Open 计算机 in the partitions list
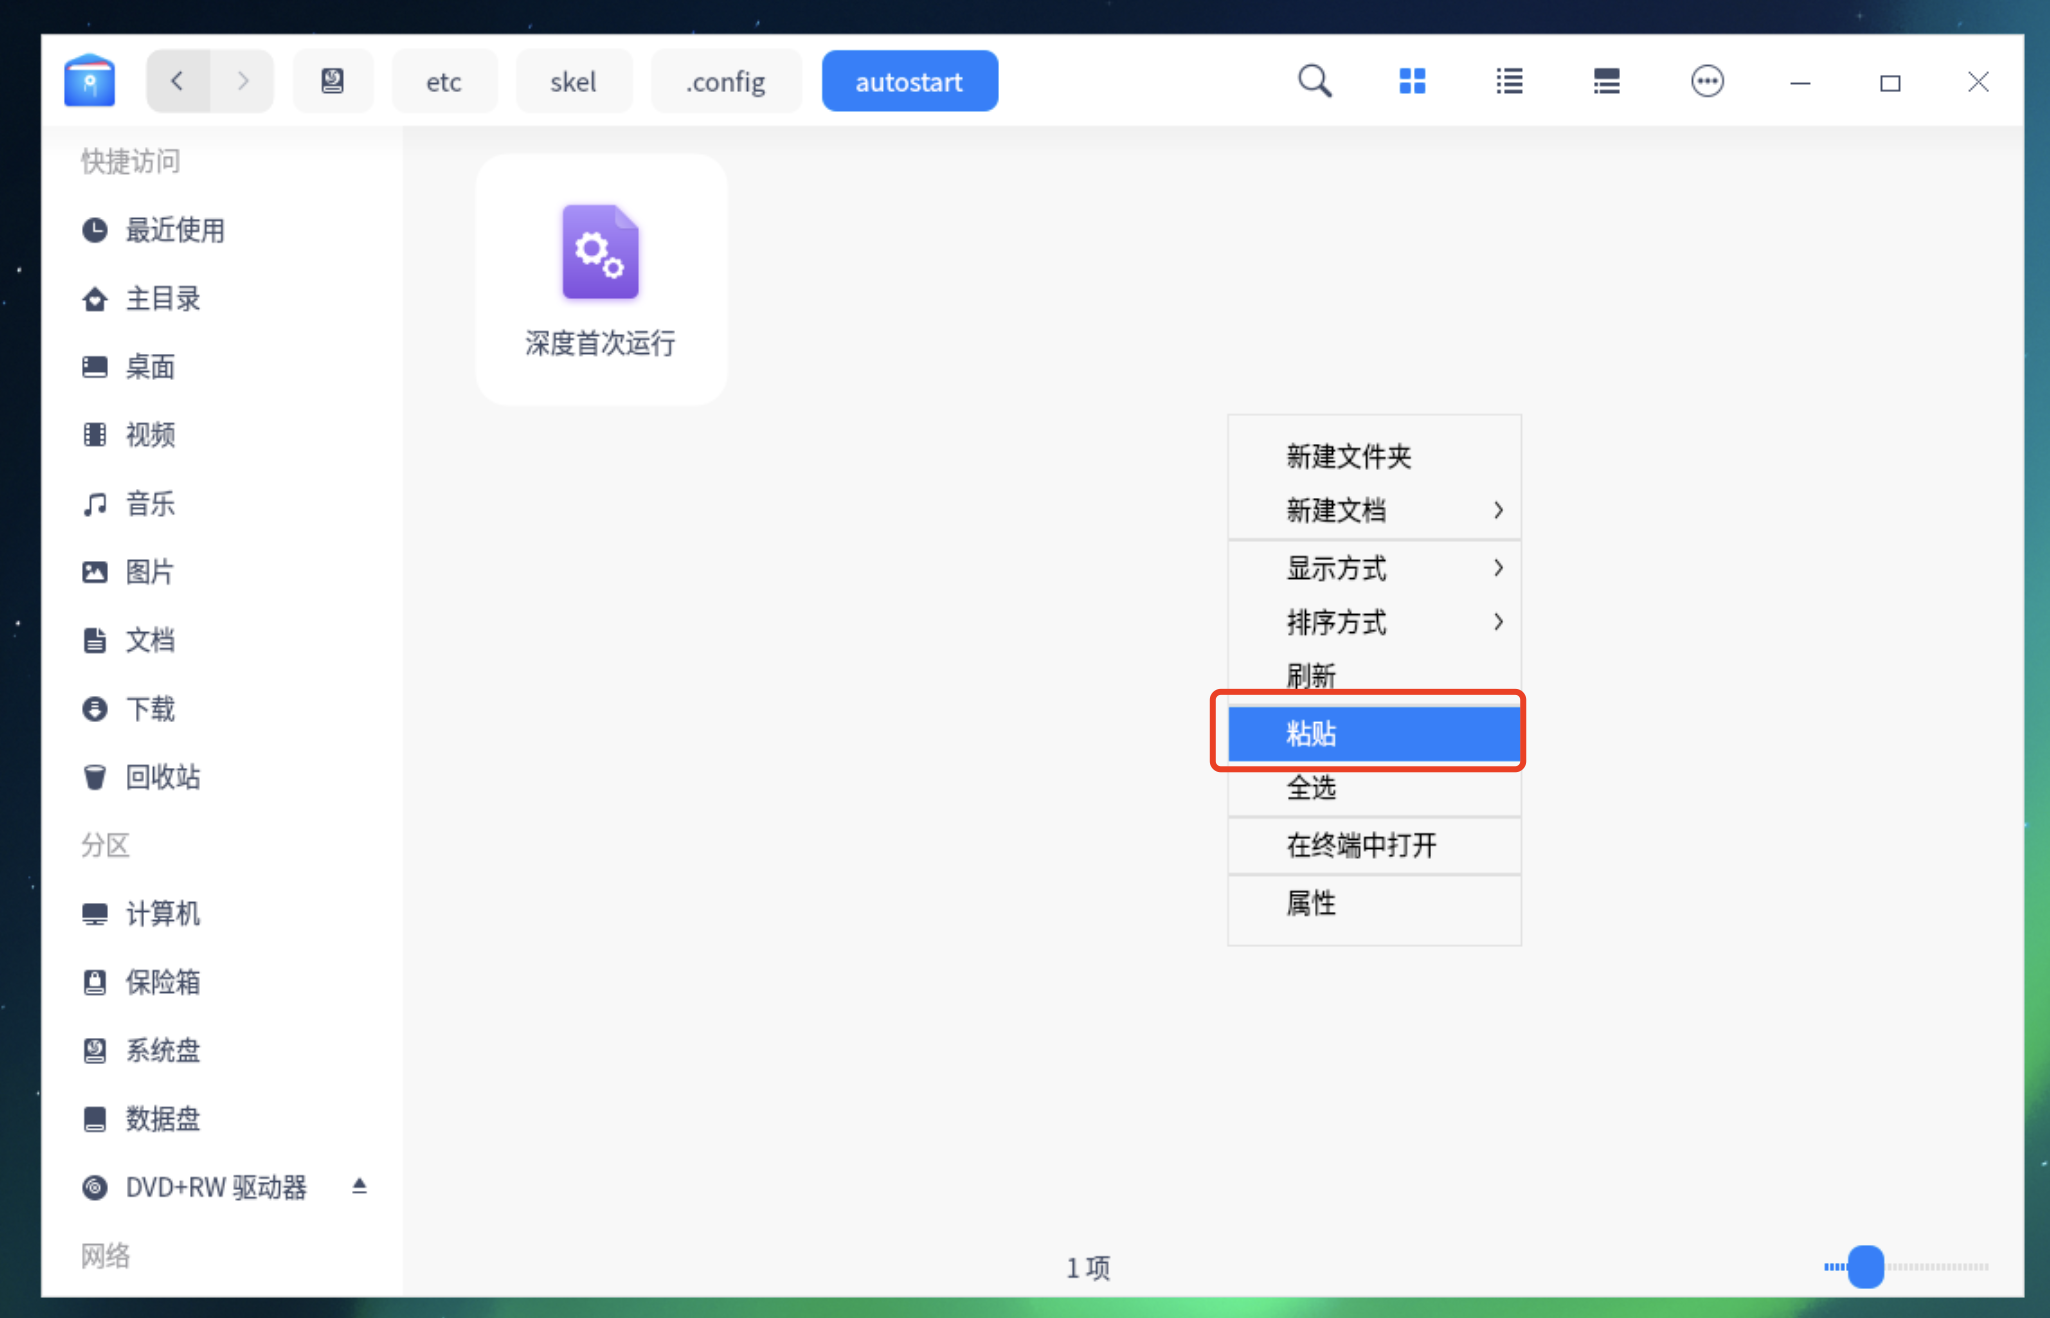The height and width of the screenshot is (1318, 2050). pos(222,914)
